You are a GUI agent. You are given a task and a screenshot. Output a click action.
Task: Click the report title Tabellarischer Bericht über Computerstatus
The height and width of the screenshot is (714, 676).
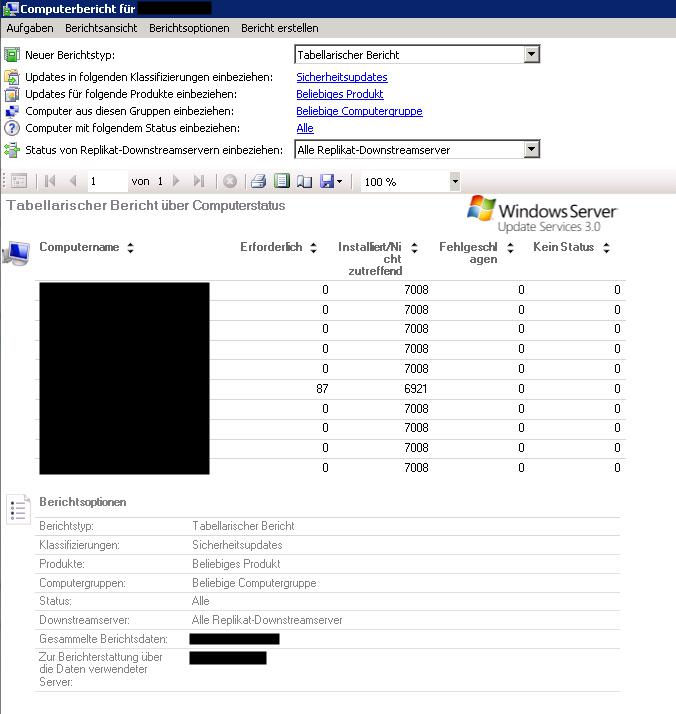coord(146,205)
